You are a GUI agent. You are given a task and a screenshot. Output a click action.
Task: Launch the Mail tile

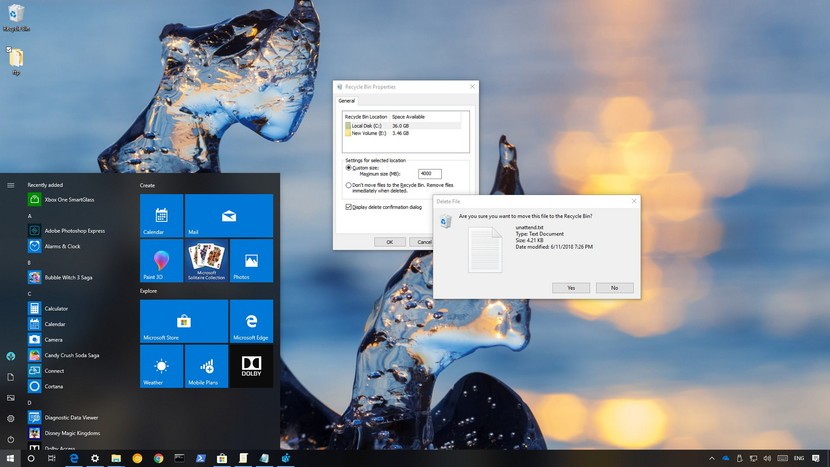coord(229,215)
